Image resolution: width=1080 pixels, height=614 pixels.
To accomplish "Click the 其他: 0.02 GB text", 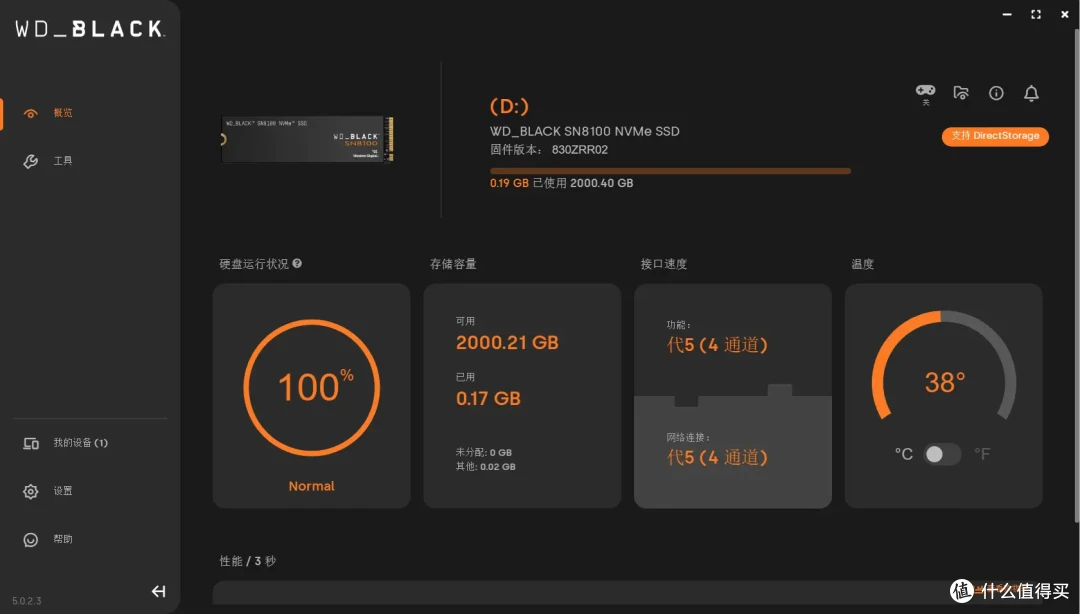I will click(x=486, y=467).
